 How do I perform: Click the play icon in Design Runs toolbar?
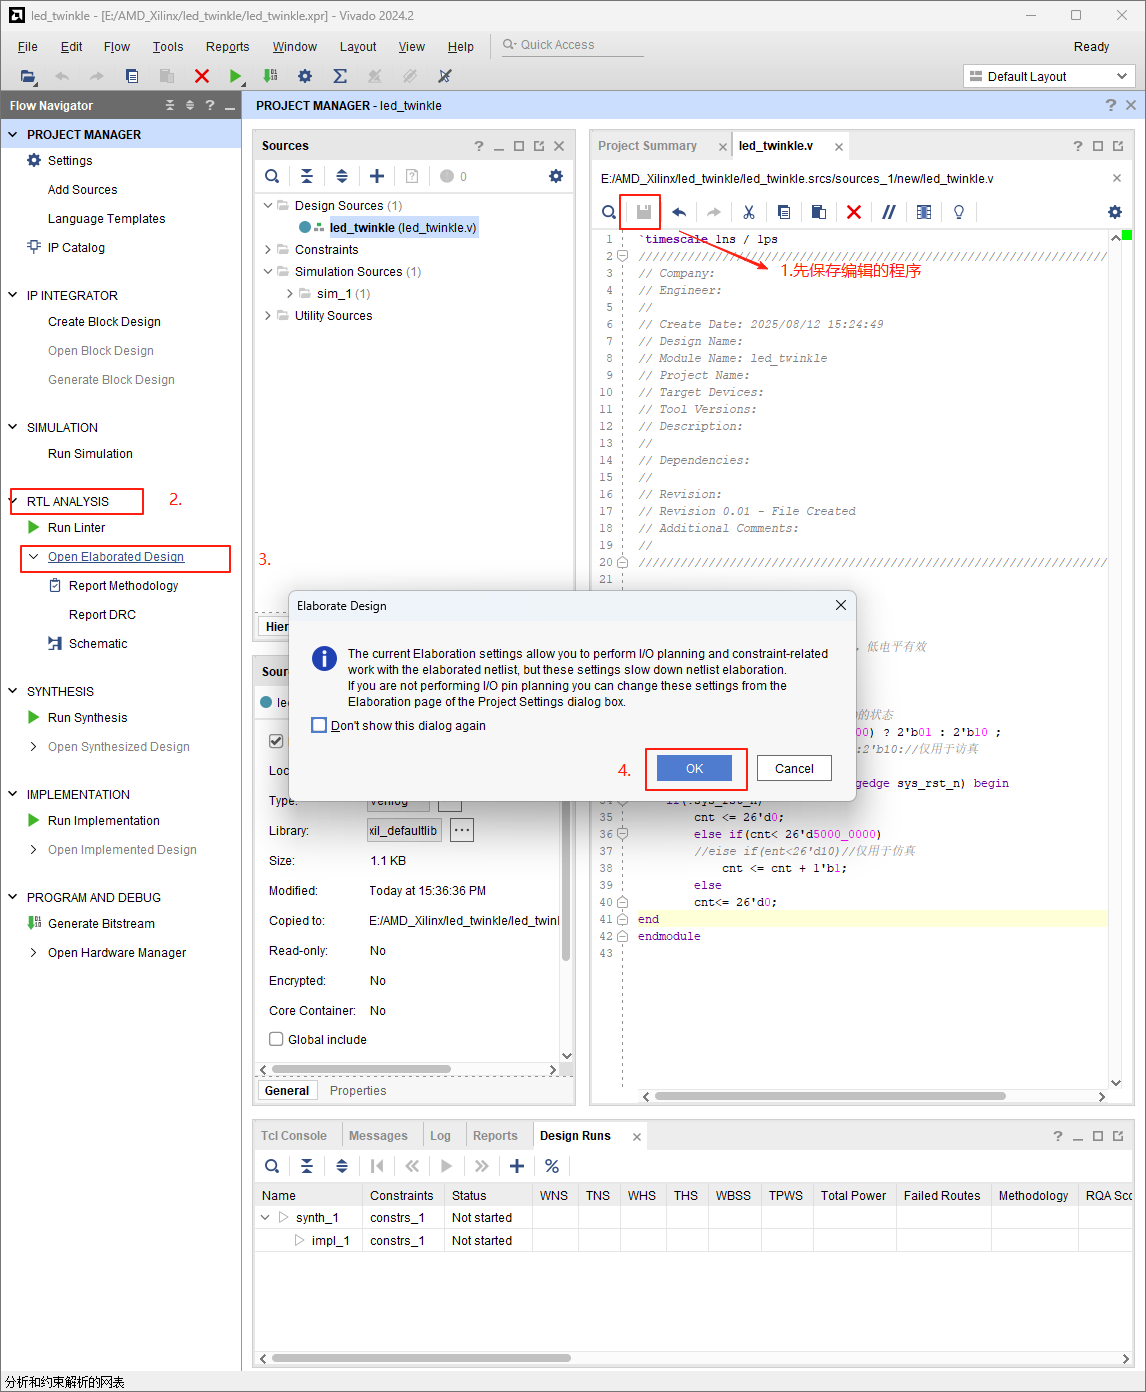click(447, 1166)
